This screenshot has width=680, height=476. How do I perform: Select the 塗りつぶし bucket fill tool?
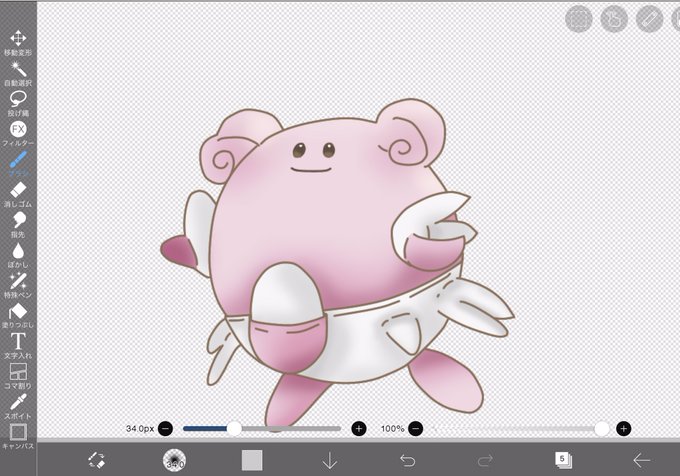tap(18, 316)
